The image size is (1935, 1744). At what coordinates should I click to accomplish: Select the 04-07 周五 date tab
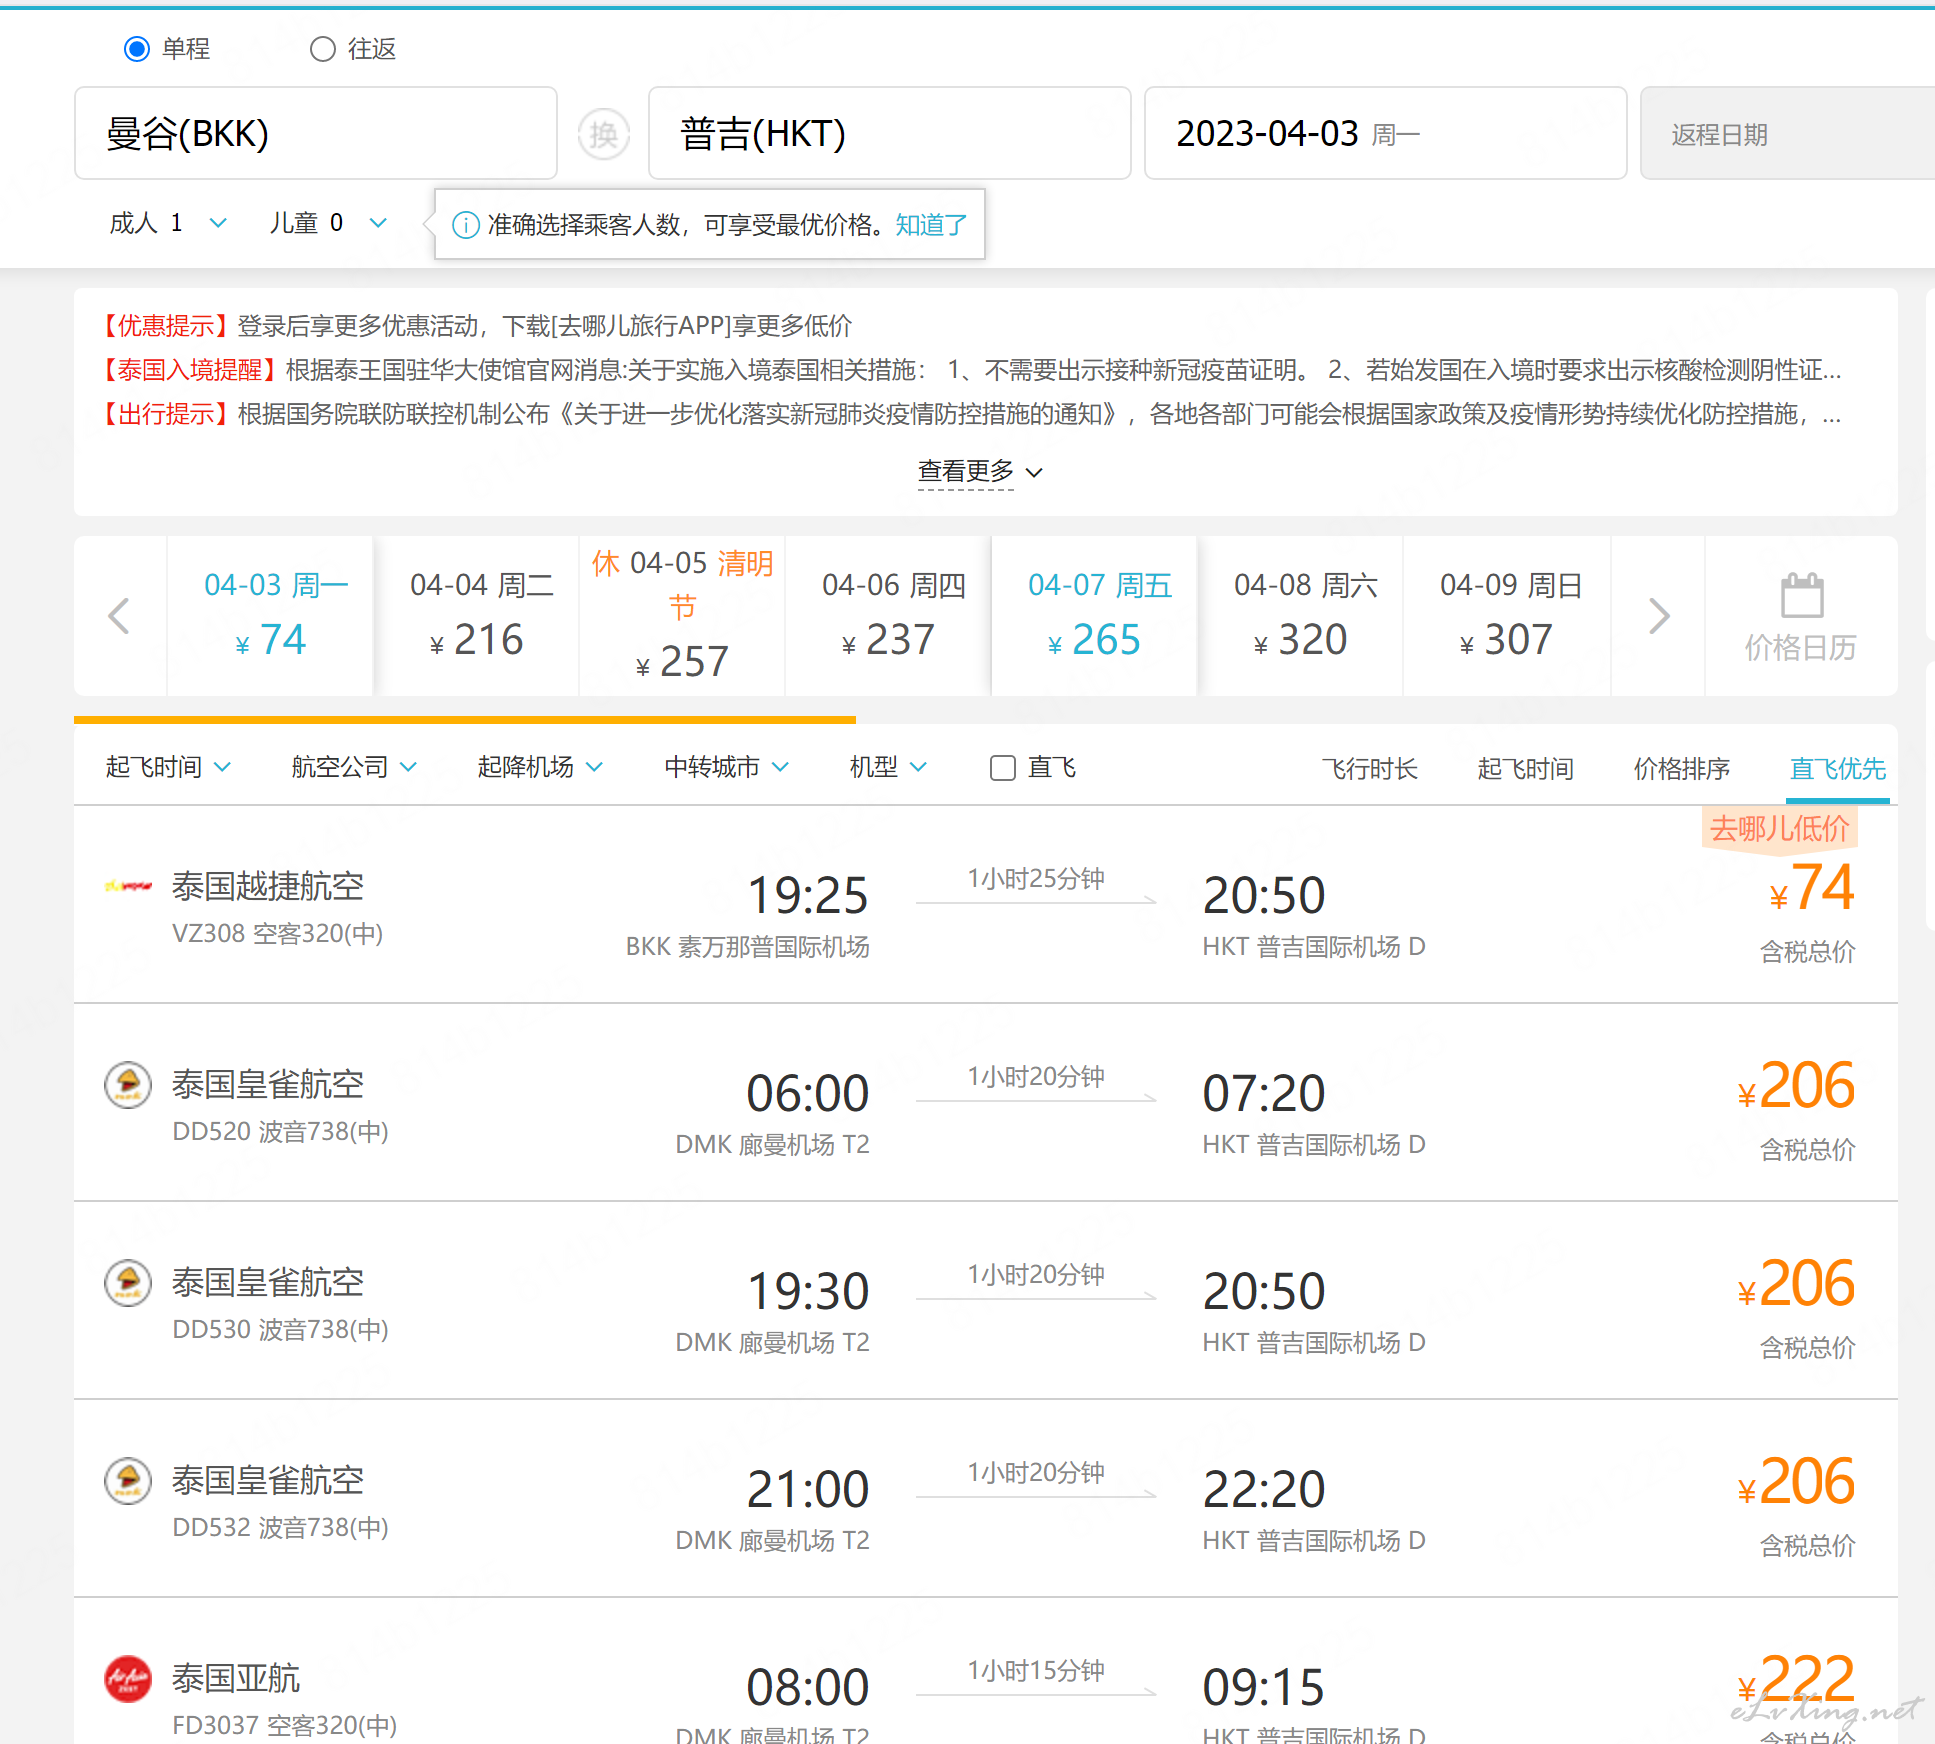click(1095, 616)
